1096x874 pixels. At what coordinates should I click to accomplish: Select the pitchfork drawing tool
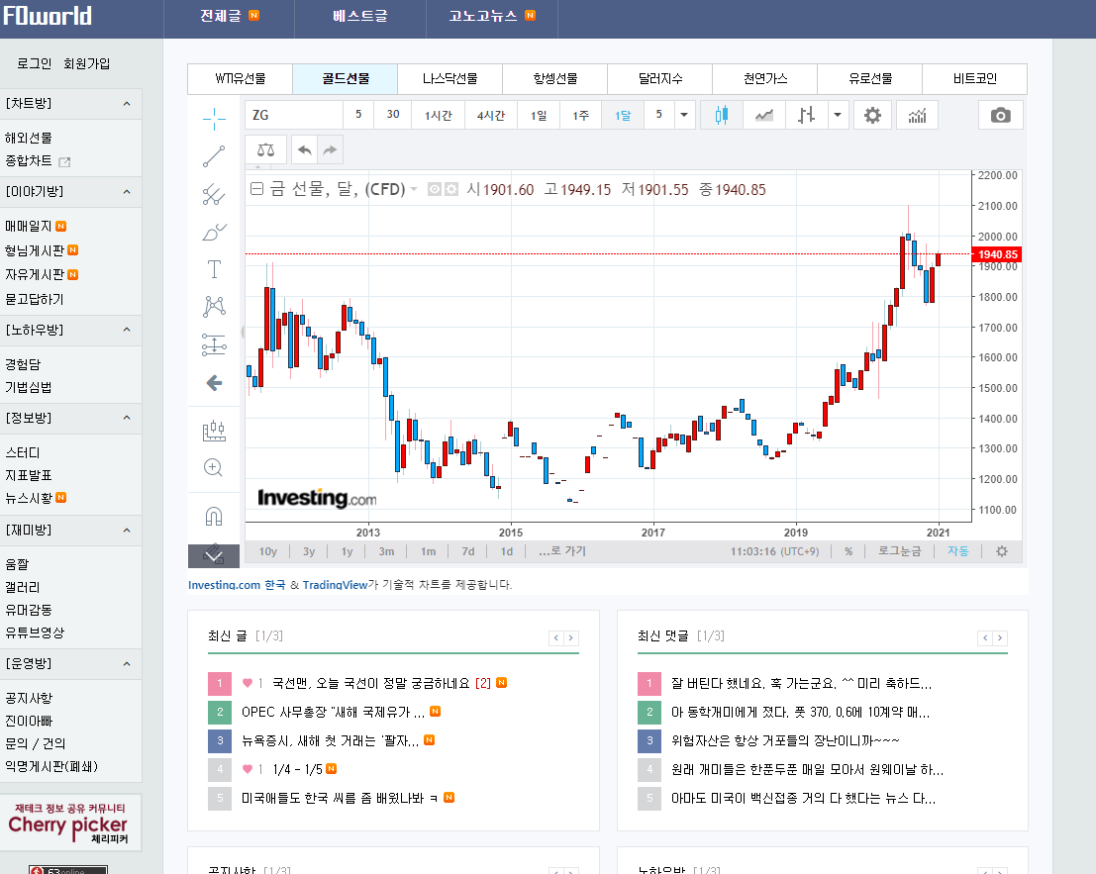pos(214,194)
